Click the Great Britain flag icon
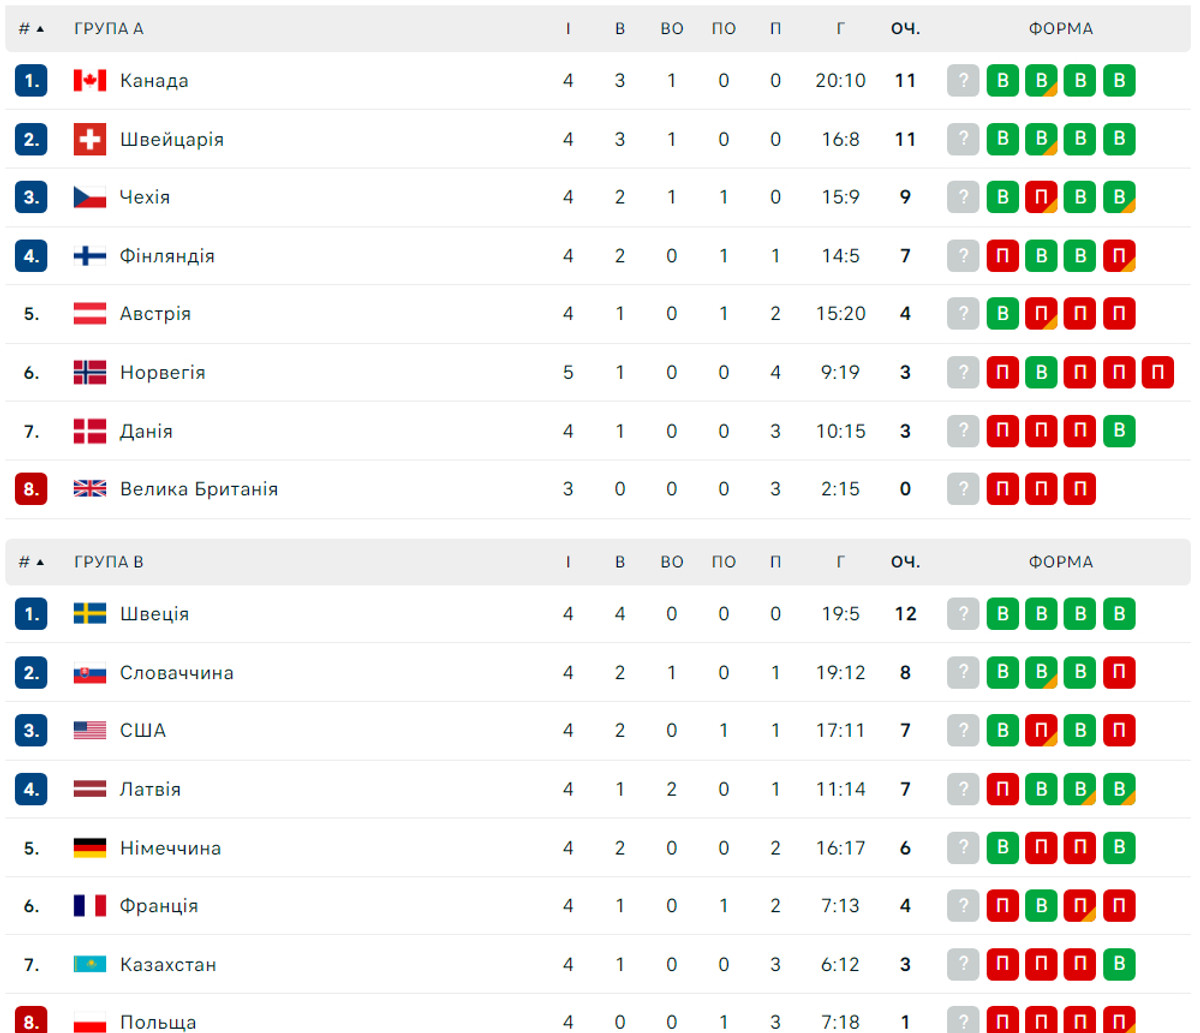The height and width of the screenshot is (1033, 1200). tap(90, 489)
